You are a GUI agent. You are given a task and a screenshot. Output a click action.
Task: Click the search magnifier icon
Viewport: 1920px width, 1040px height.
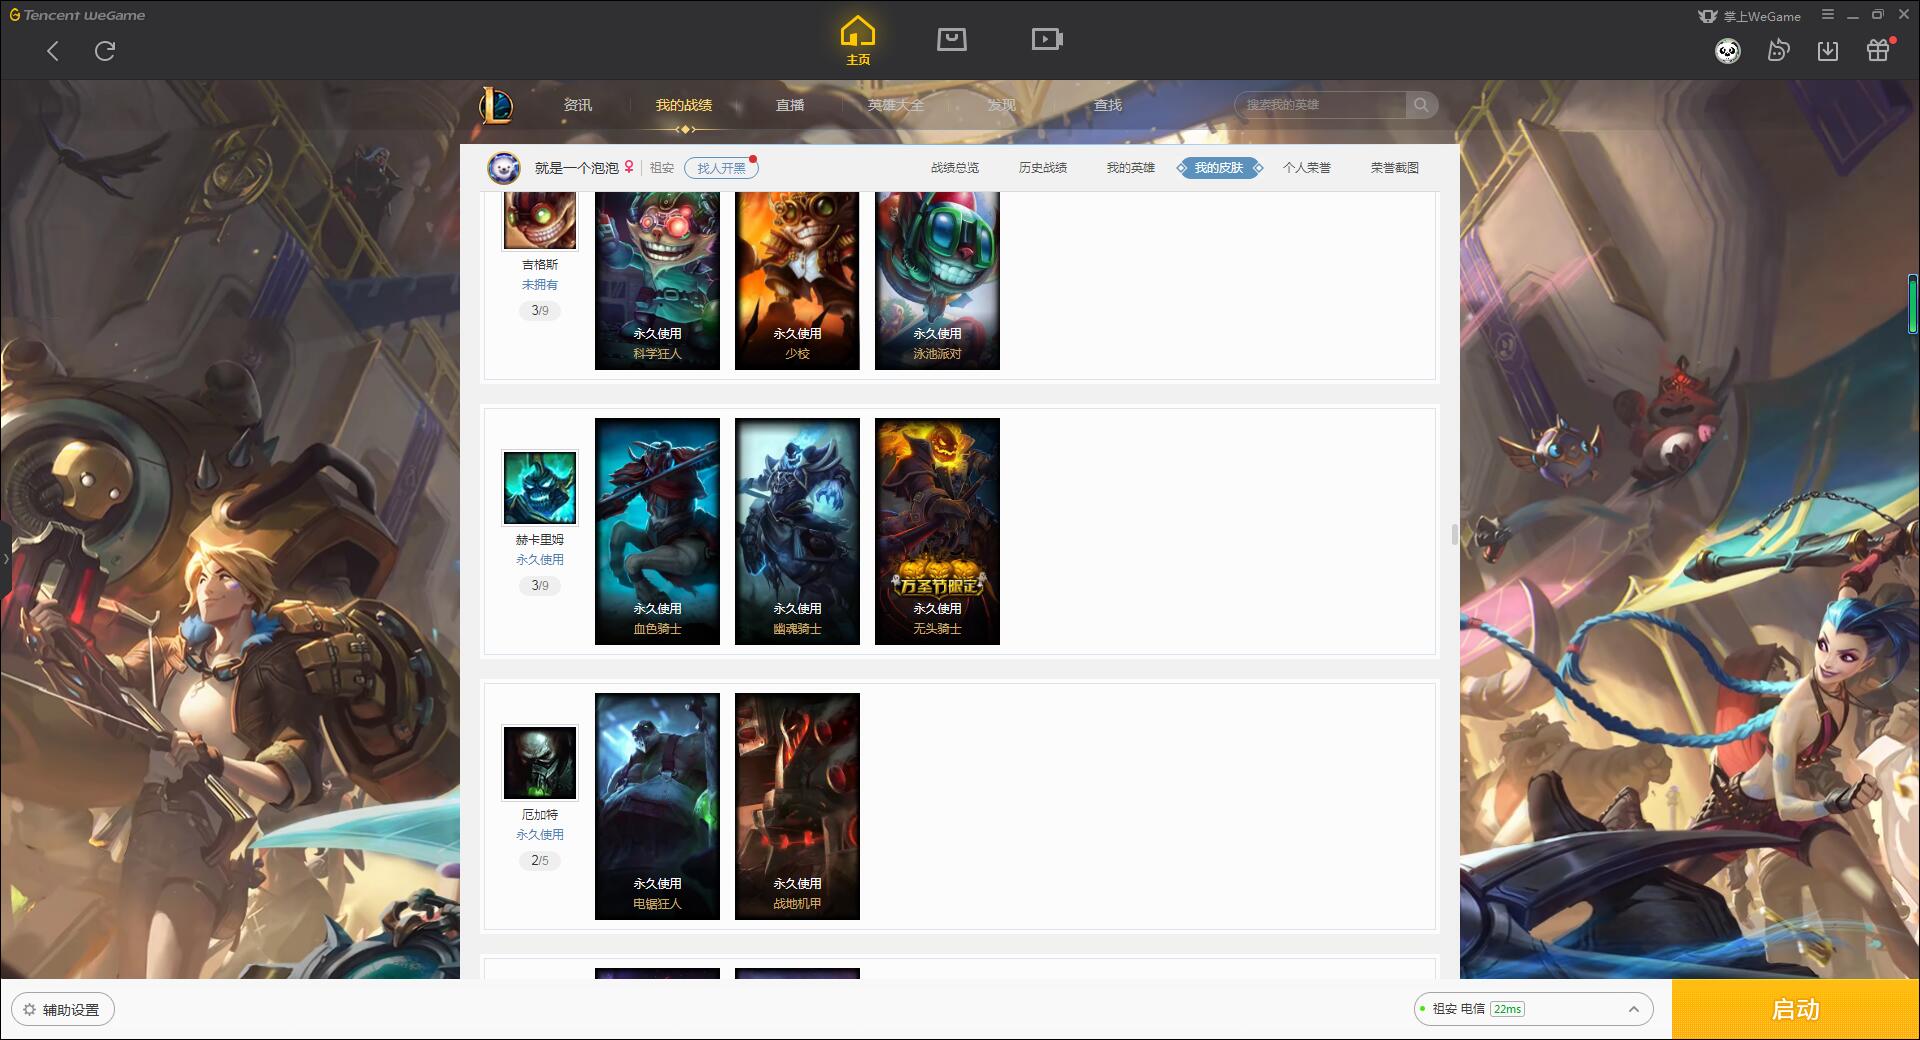(x=1421, y=105)
